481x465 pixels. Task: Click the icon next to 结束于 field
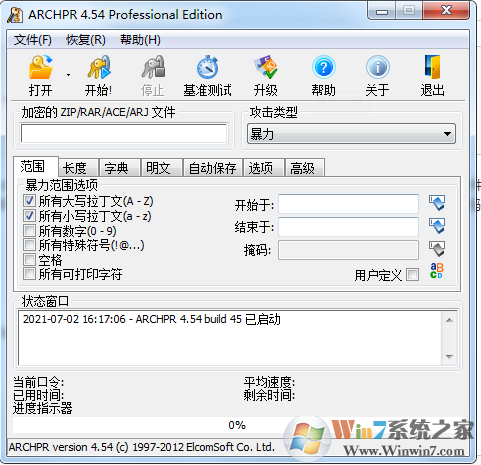pyautogui.click(x=437, y=226)
